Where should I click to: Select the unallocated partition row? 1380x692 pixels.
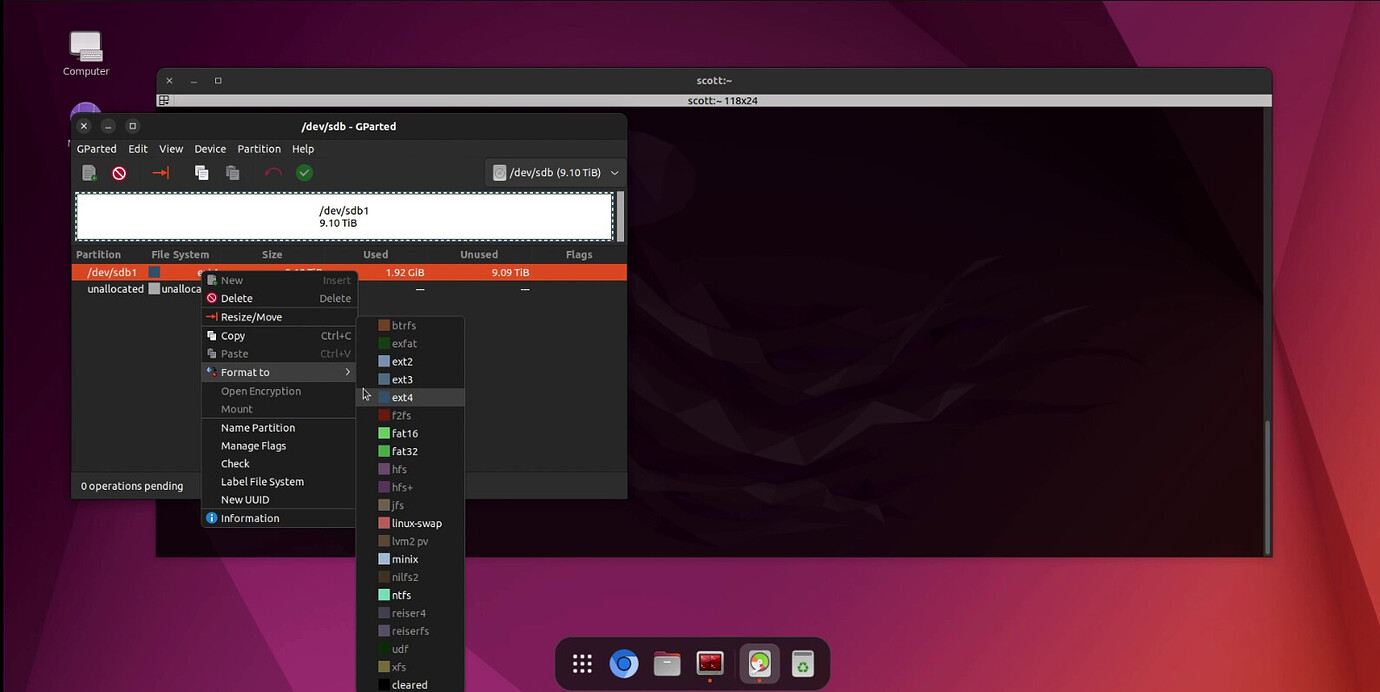click(x=115, y=289)
